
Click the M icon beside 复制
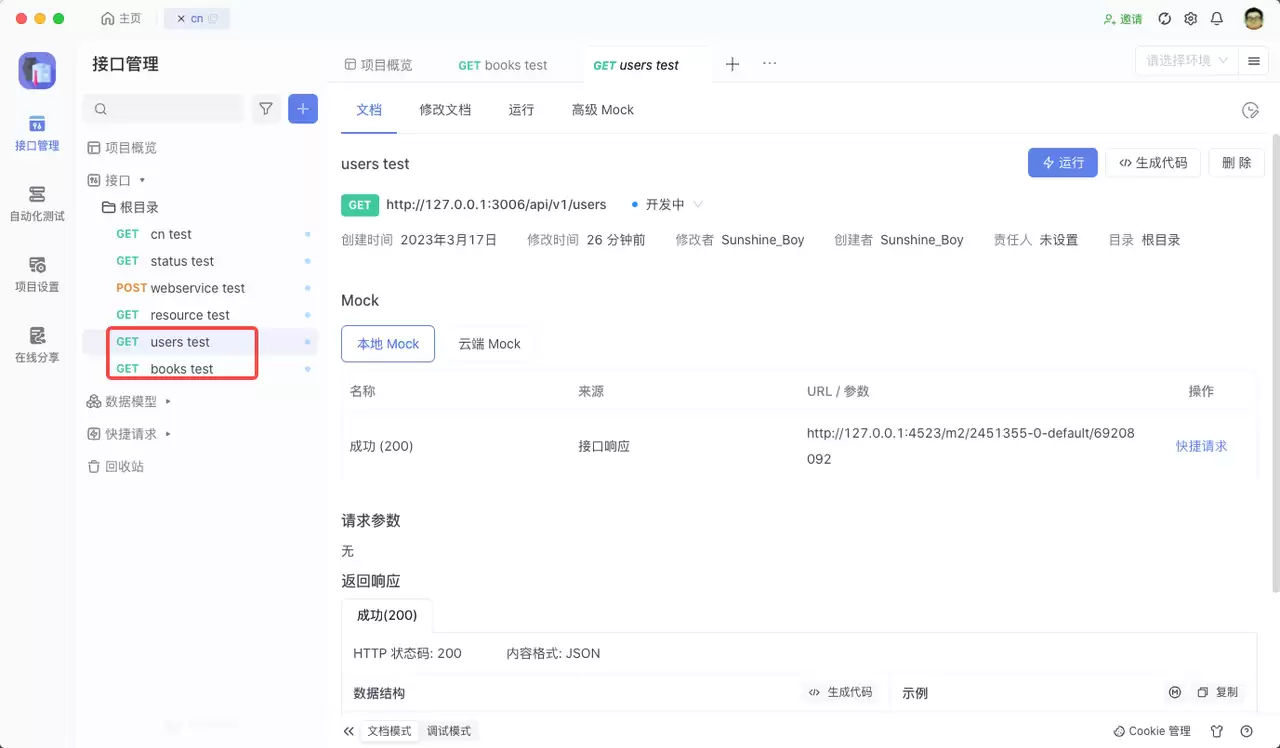click(x=1175, y=692)
